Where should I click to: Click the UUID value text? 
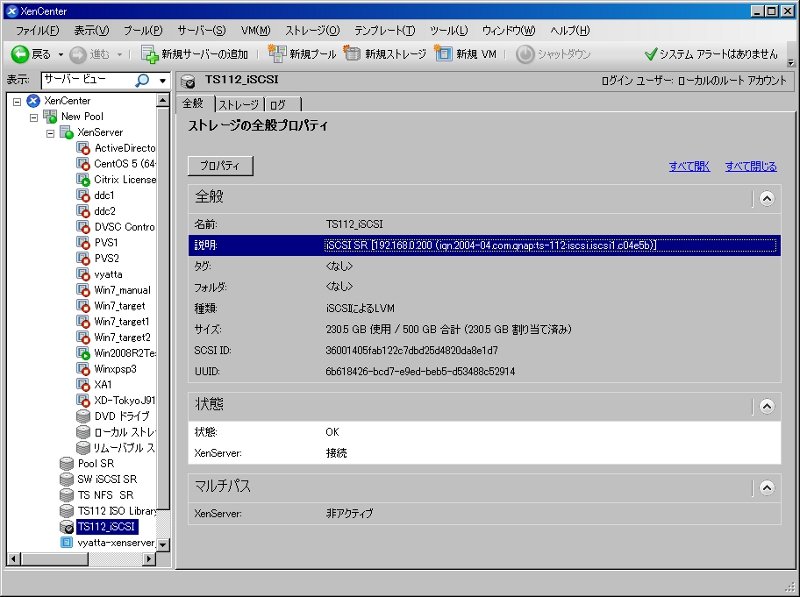coord(420,371)
